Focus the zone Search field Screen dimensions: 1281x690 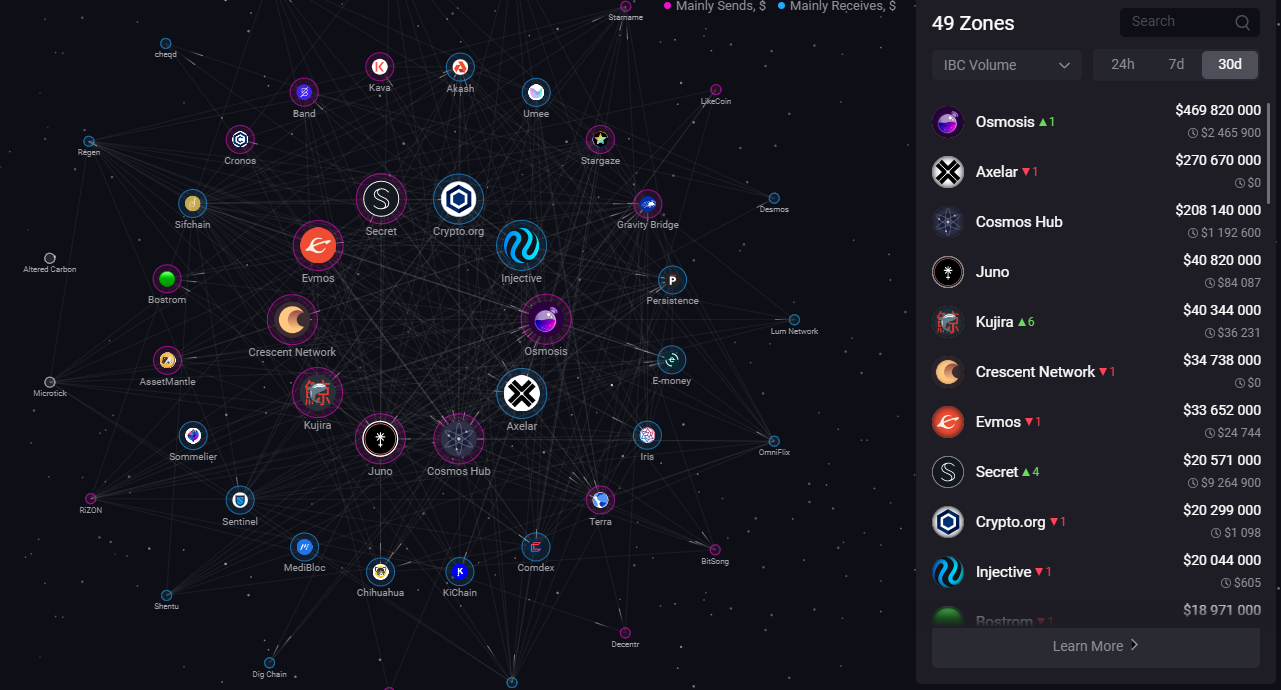[x=1190, y=22]
